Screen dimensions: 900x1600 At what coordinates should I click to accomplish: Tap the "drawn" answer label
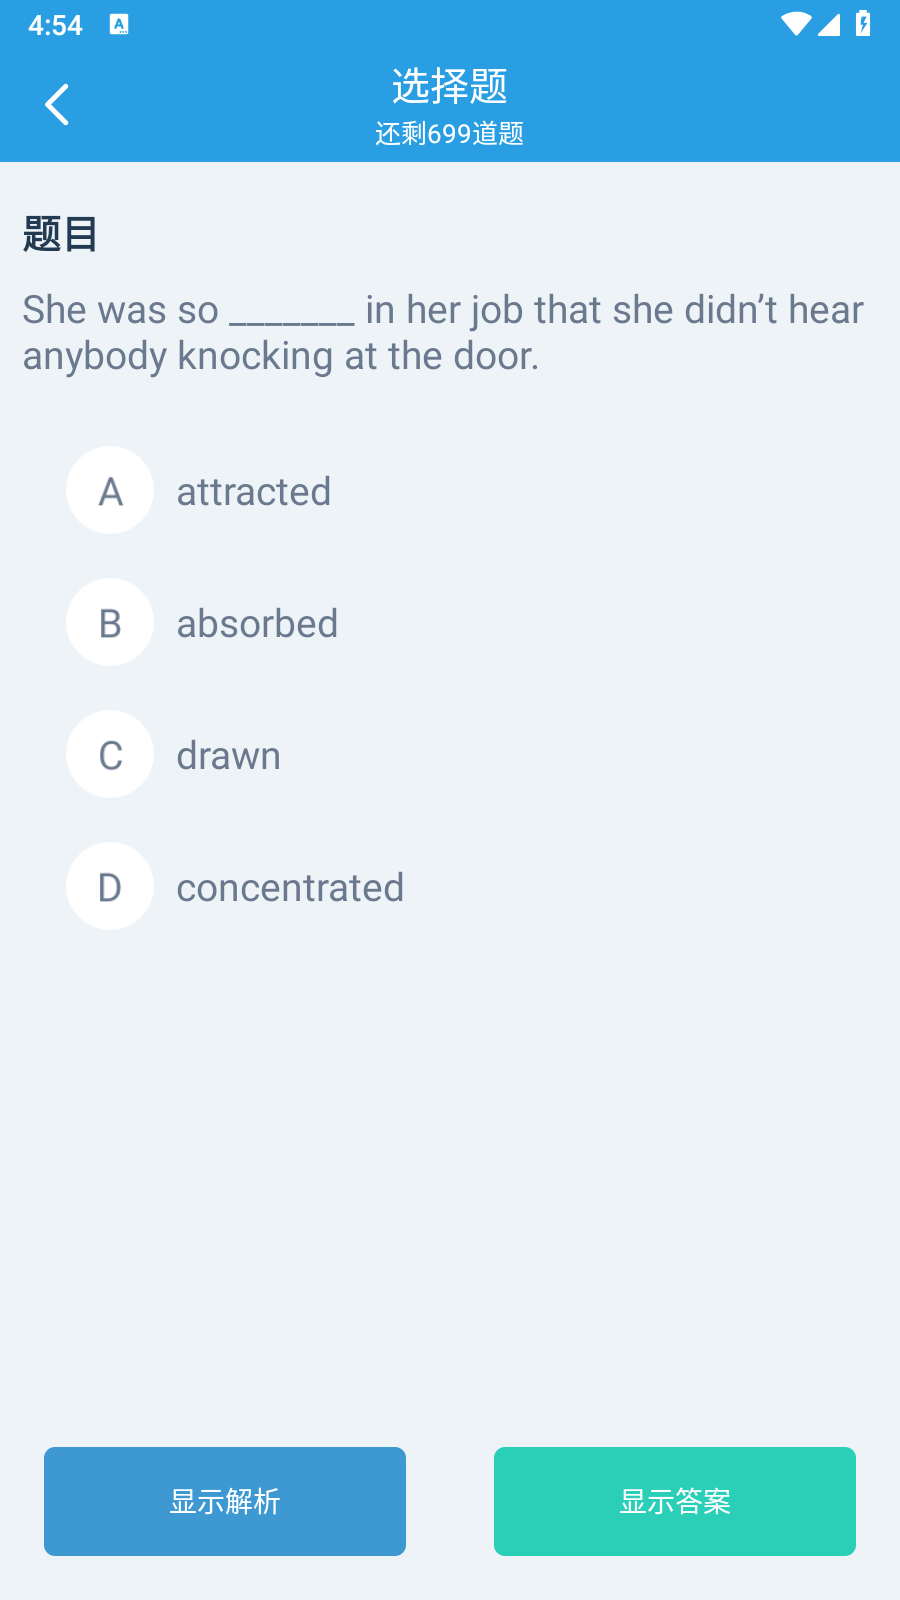228,756
